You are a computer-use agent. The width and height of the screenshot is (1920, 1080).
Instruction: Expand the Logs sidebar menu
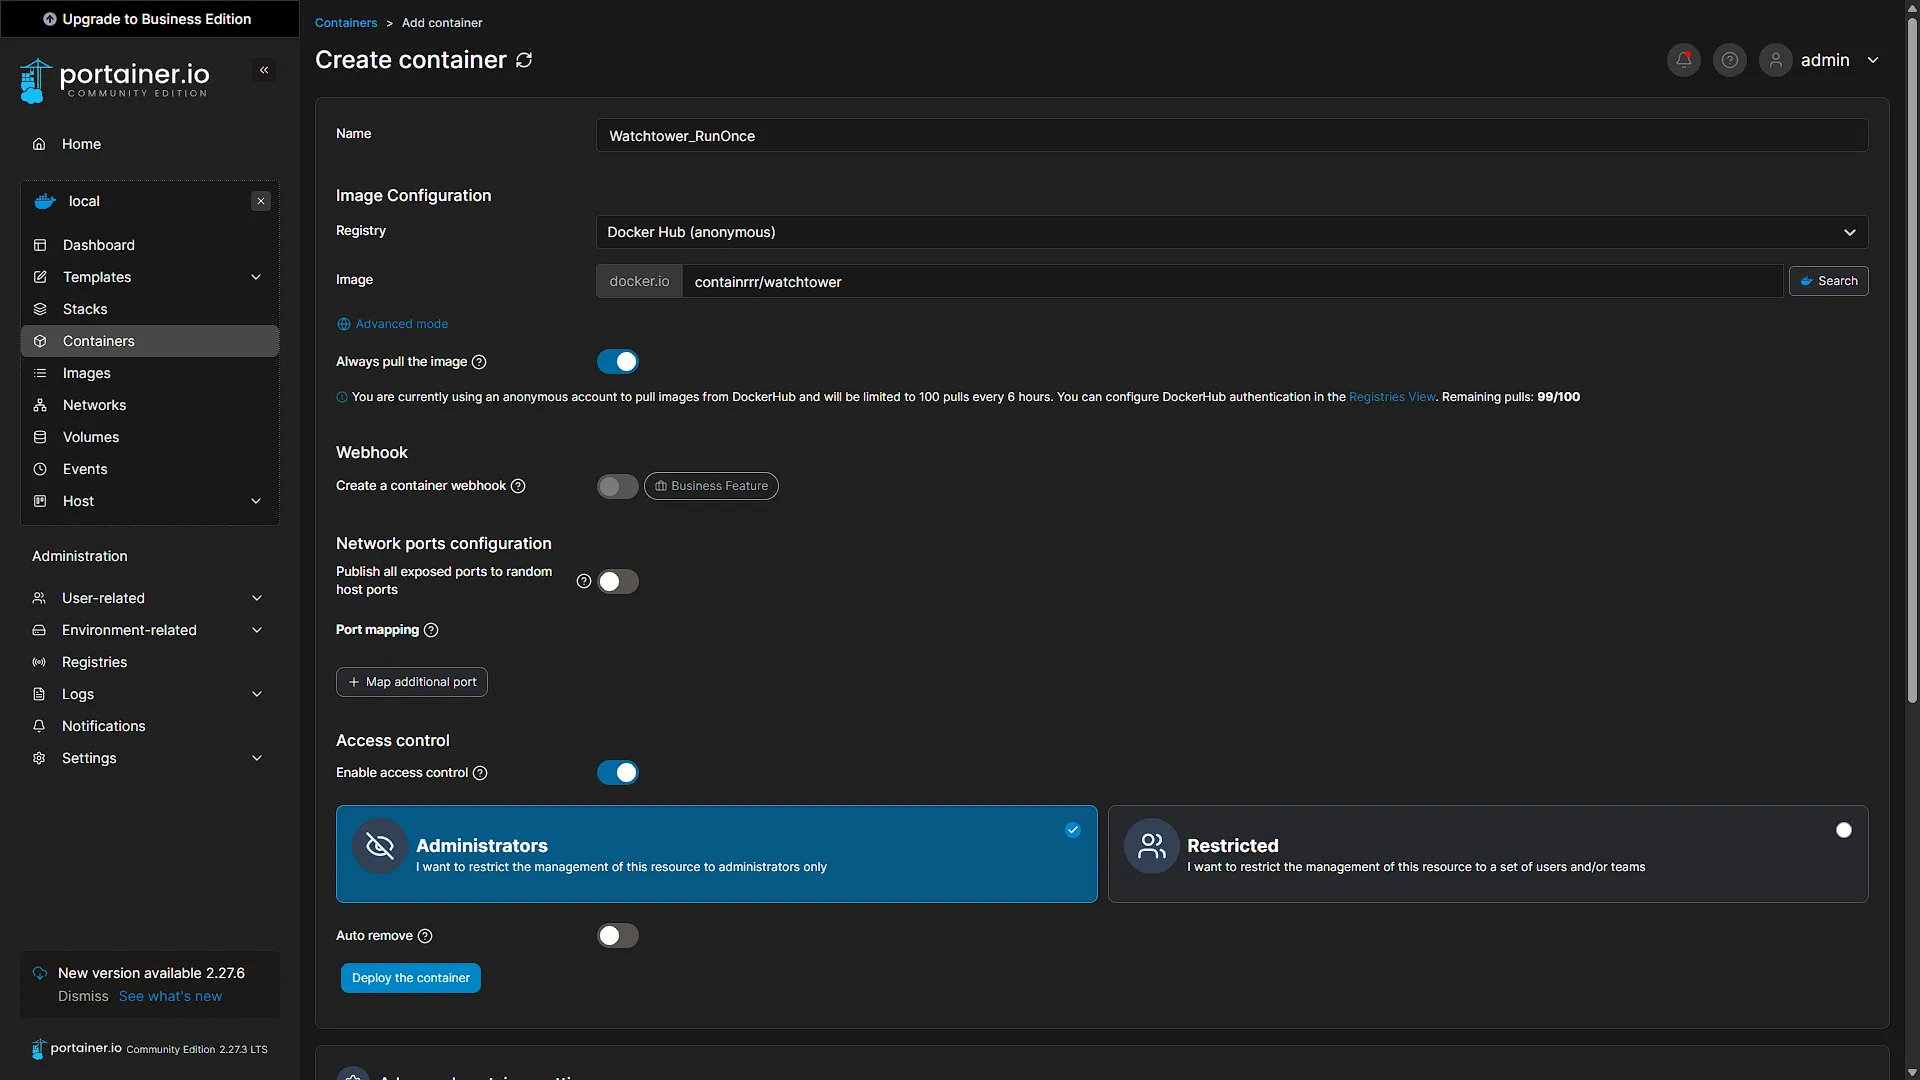coord(150,694)
